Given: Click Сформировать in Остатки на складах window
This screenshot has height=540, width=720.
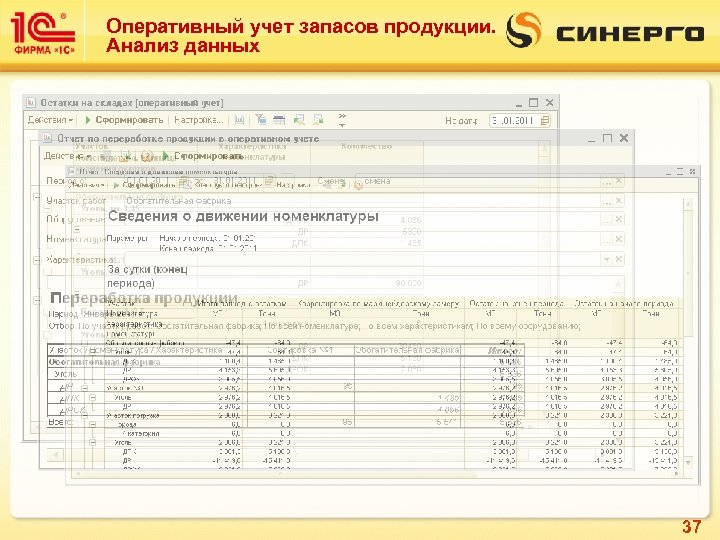Looking at the screenshot, I should [124, 120].
